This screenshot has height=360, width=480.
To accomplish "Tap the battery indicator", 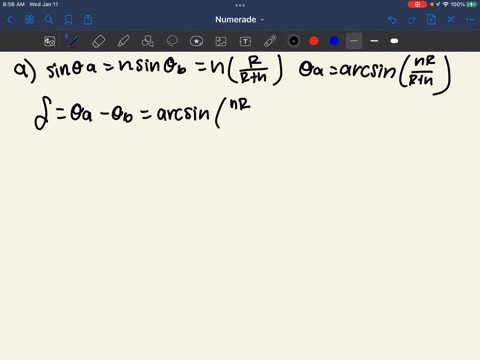I will coord(472,4).
